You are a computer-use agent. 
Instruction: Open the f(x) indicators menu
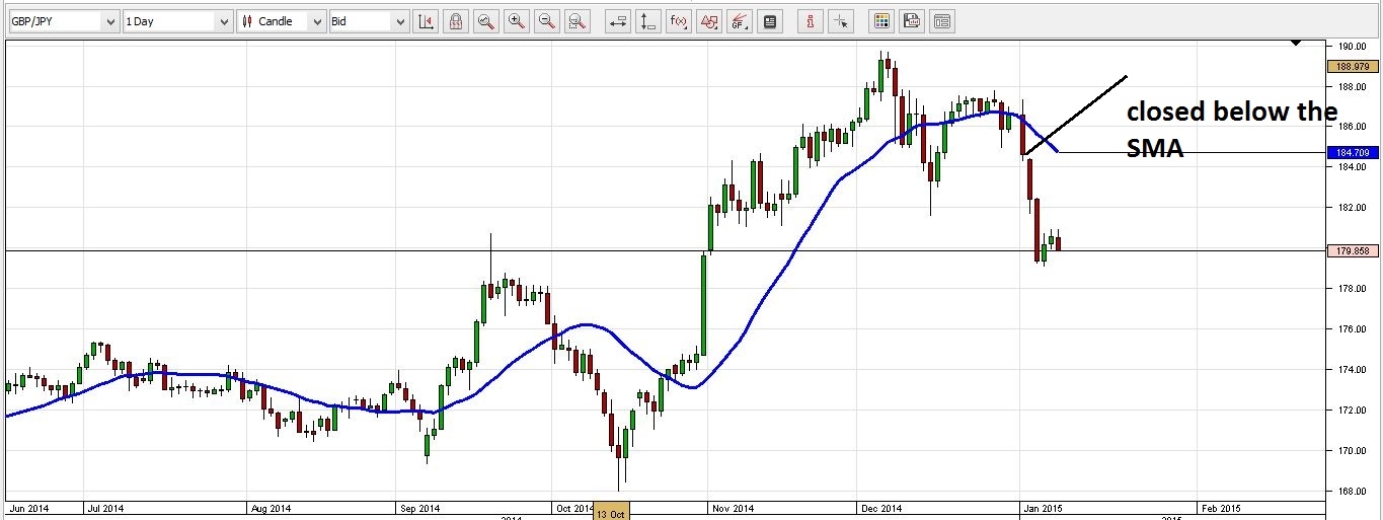678,21
